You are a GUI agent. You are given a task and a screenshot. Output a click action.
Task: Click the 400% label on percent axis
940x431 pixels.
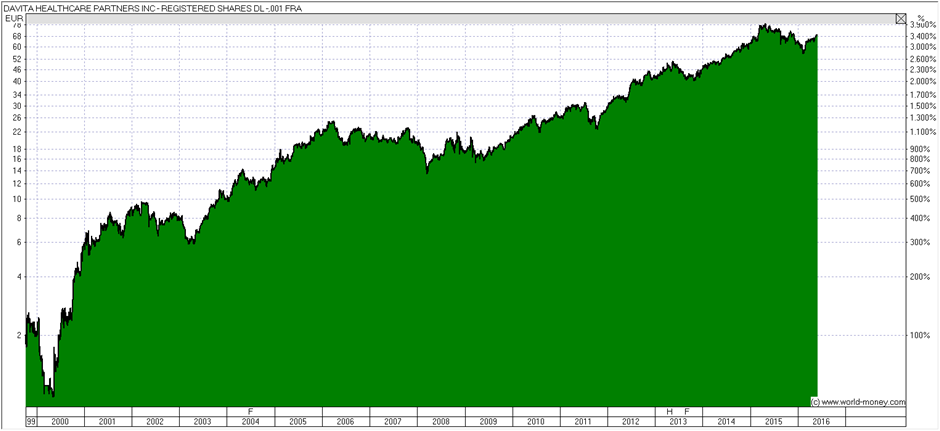[920, 218]
